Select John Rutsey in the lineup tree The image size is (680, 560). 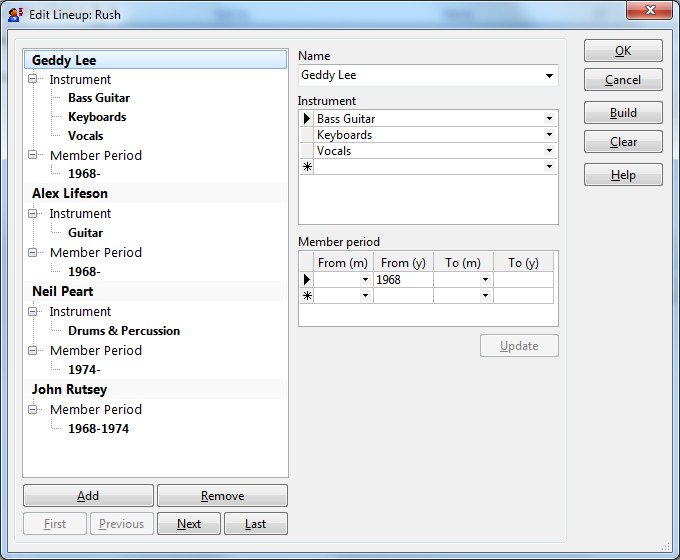click(x=156, y=390)
